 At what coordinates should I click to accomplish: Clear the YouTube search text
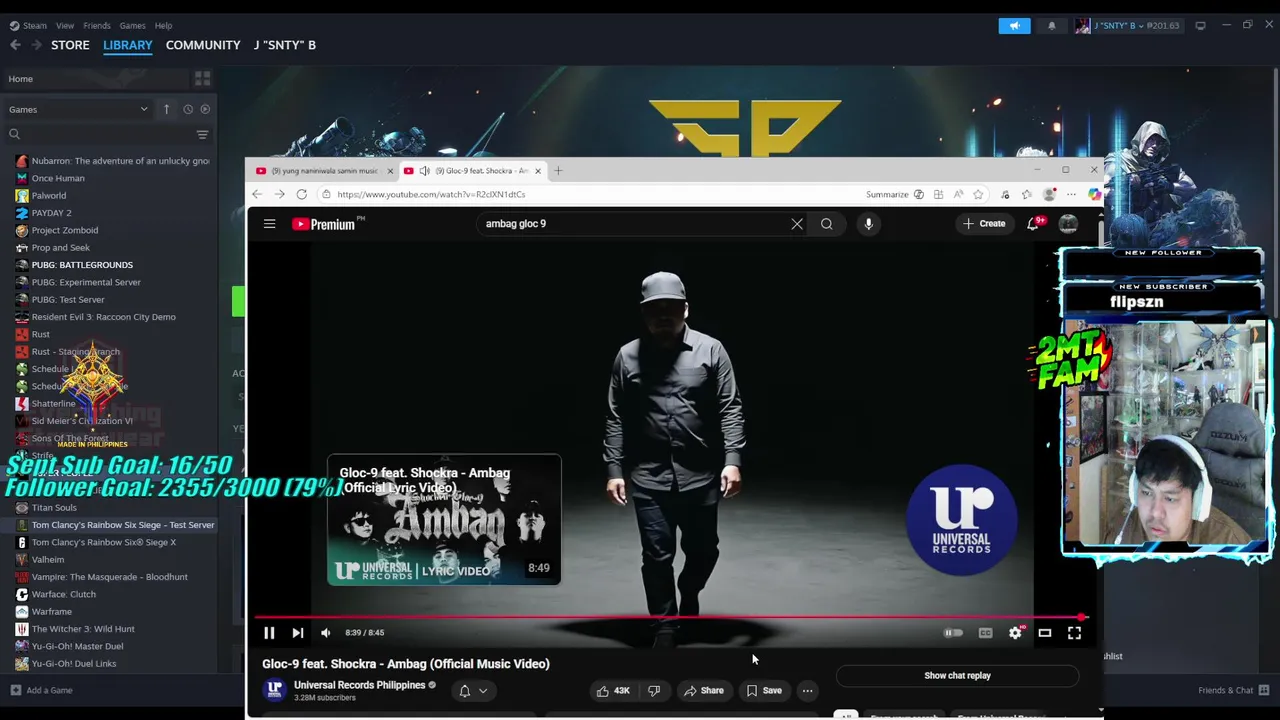point(797,224)
